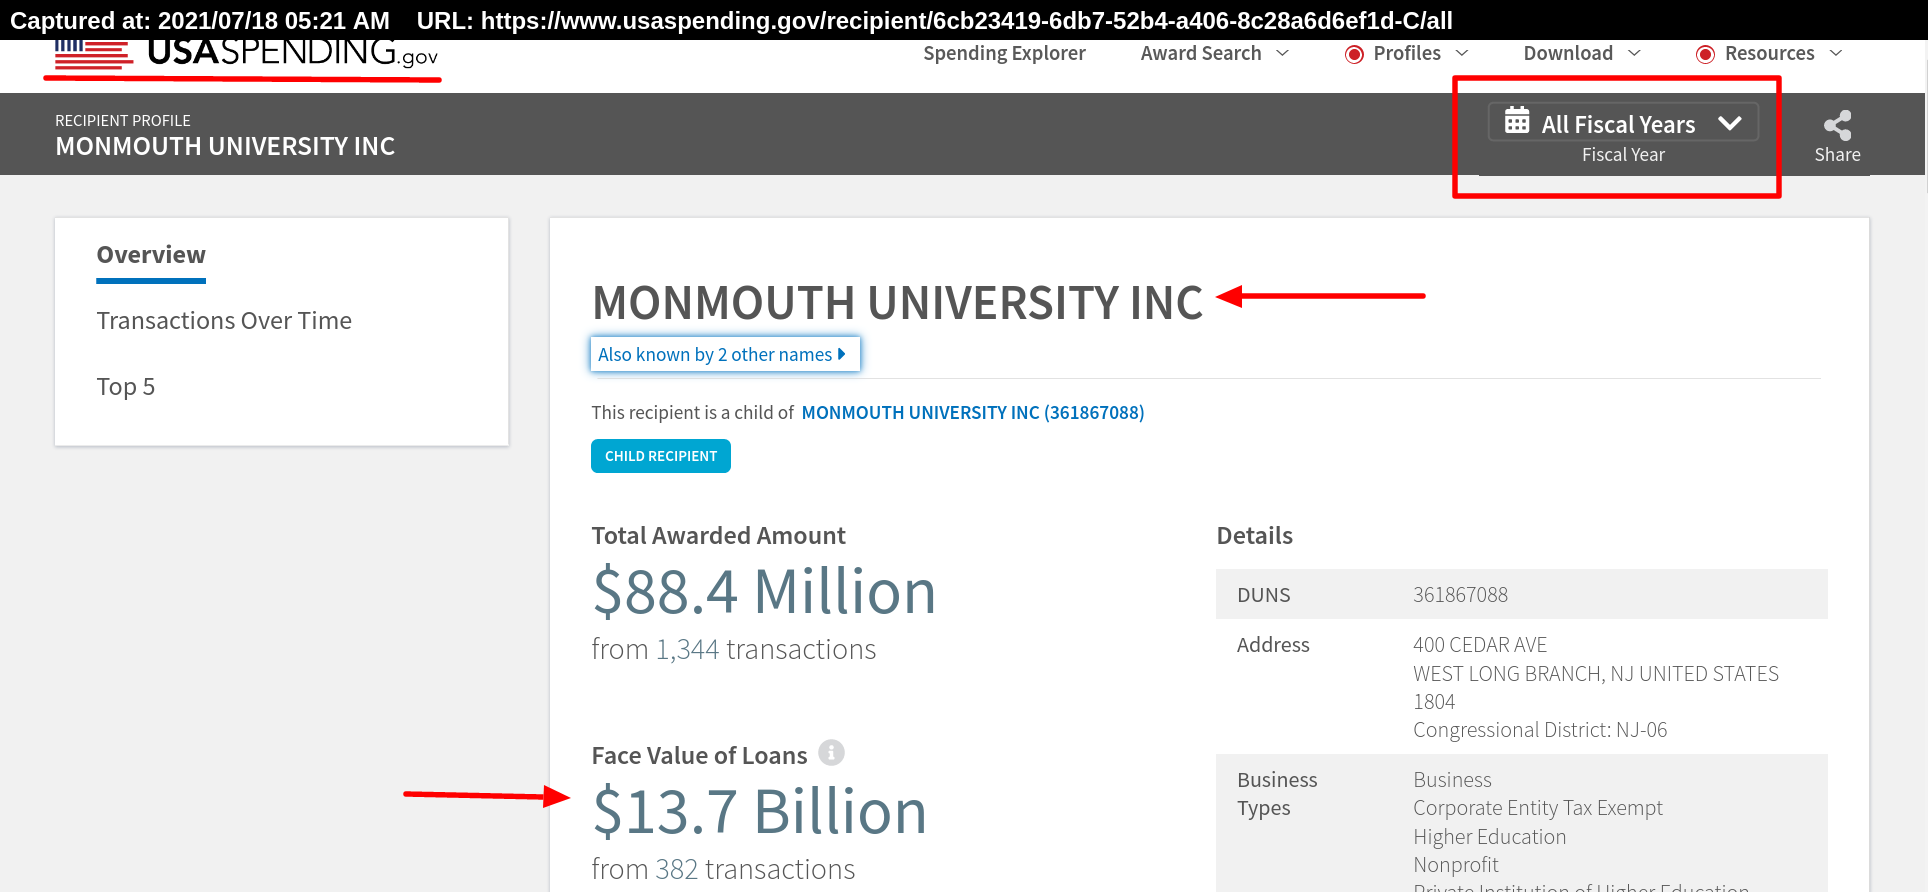Click the $13.7 Billion loans value
1928x892 pixels.
(x=760, y=811)
